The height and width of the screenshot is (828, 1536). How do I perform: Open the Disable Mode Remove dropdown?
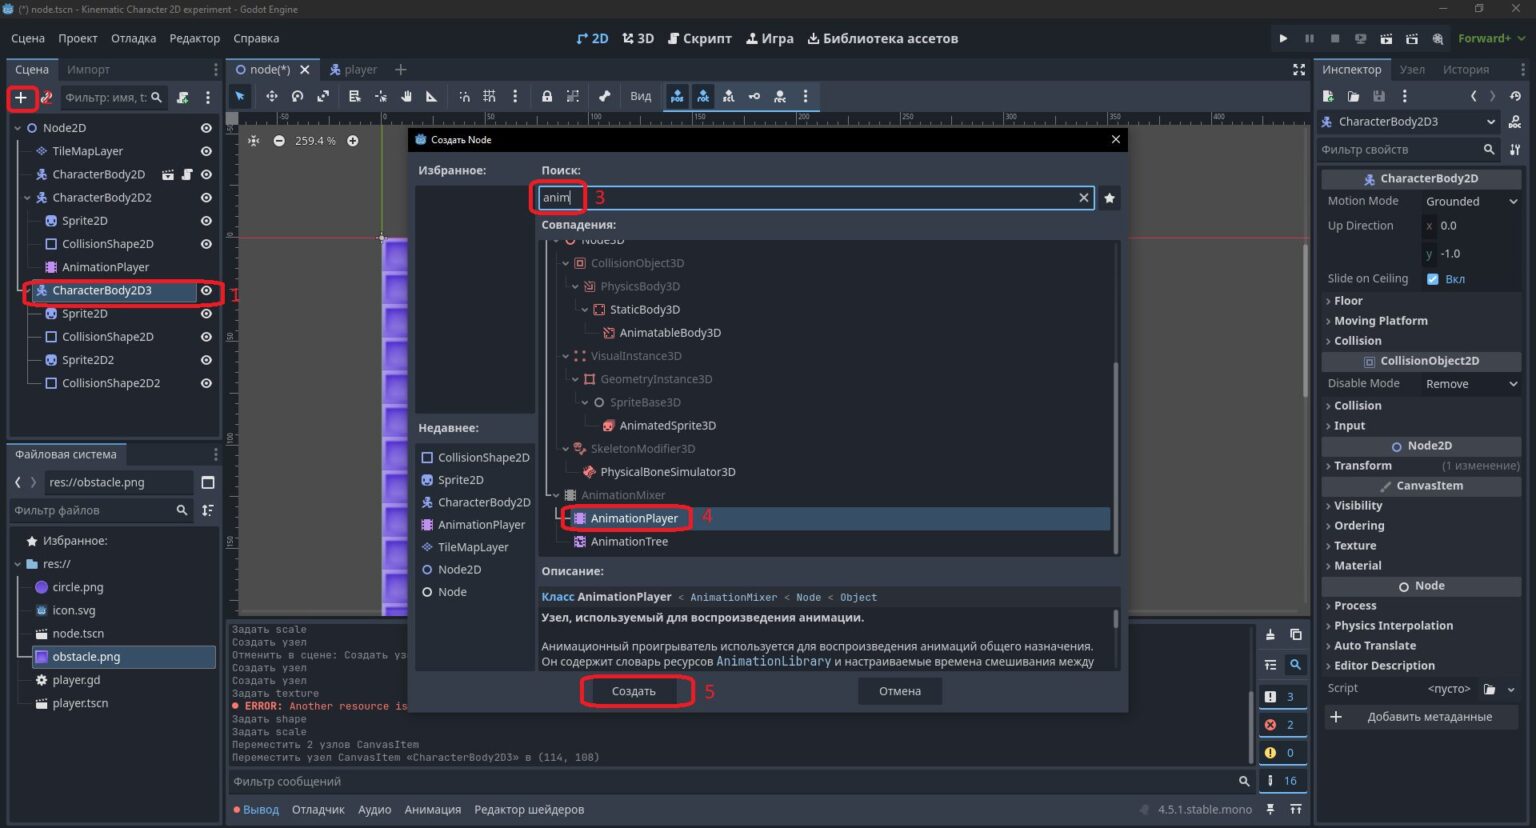pos(1471,384)
